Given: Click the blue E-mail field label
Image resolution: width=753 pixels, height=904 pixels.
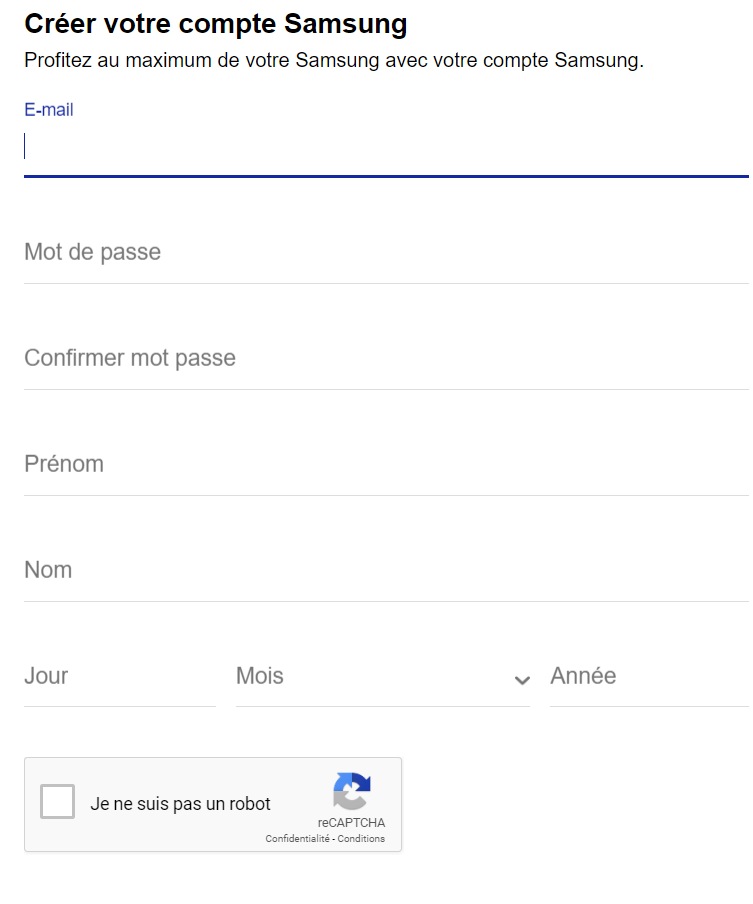Looking at the screenshot, I should tap(49, 110).
